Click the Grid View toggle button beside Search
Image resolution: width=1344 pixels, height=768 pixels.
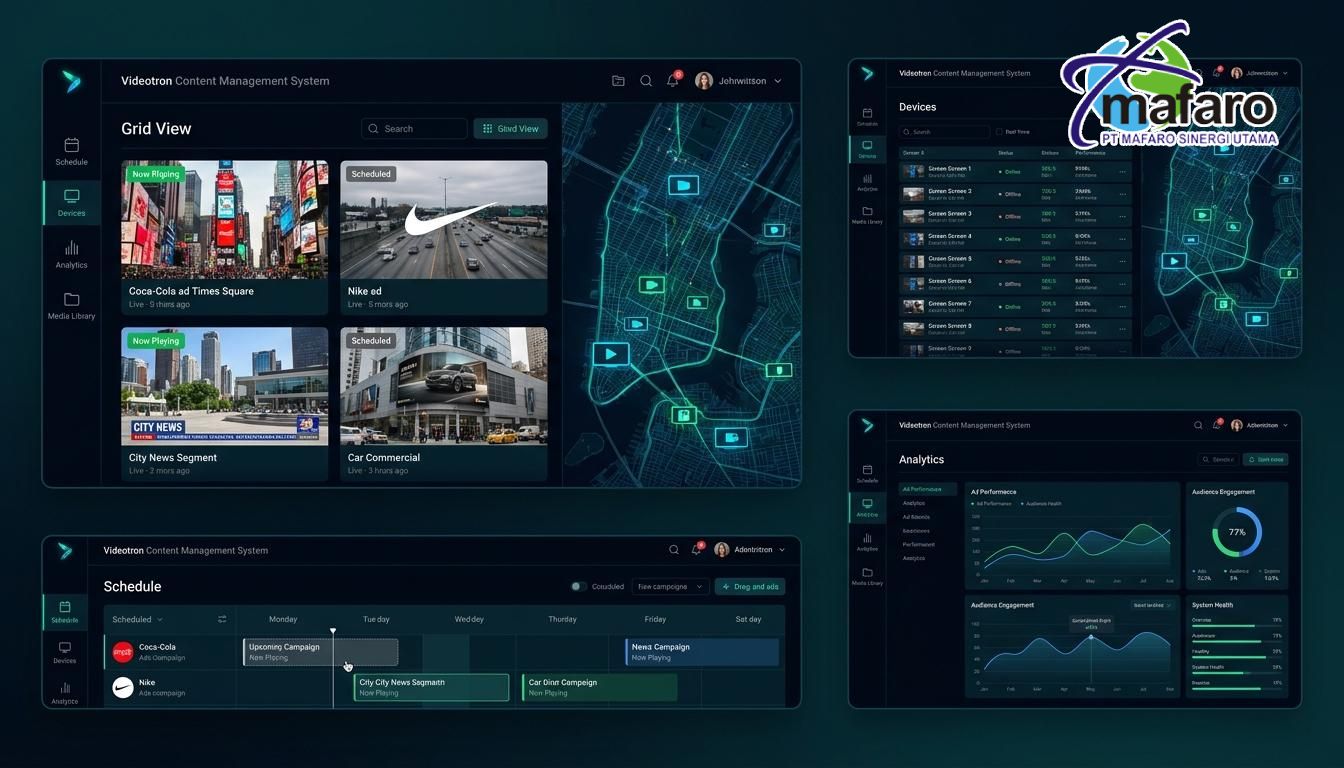coord(510,128)
